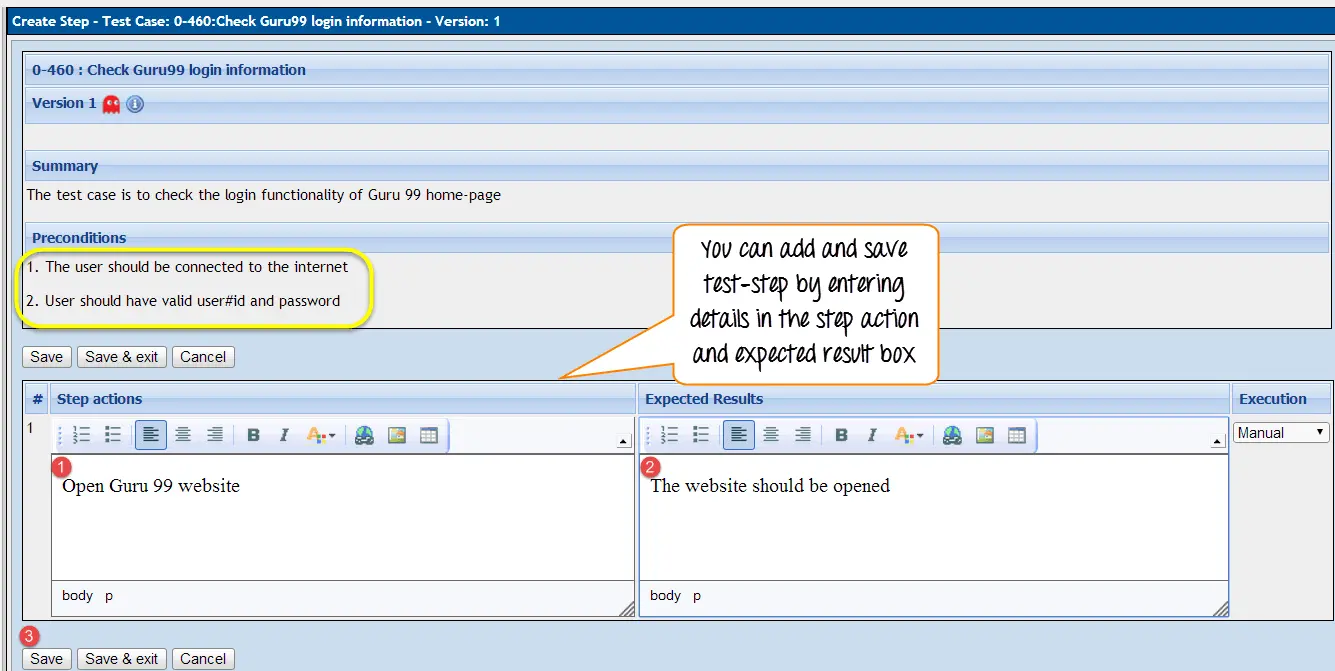Click the bottom Save button

47,659
